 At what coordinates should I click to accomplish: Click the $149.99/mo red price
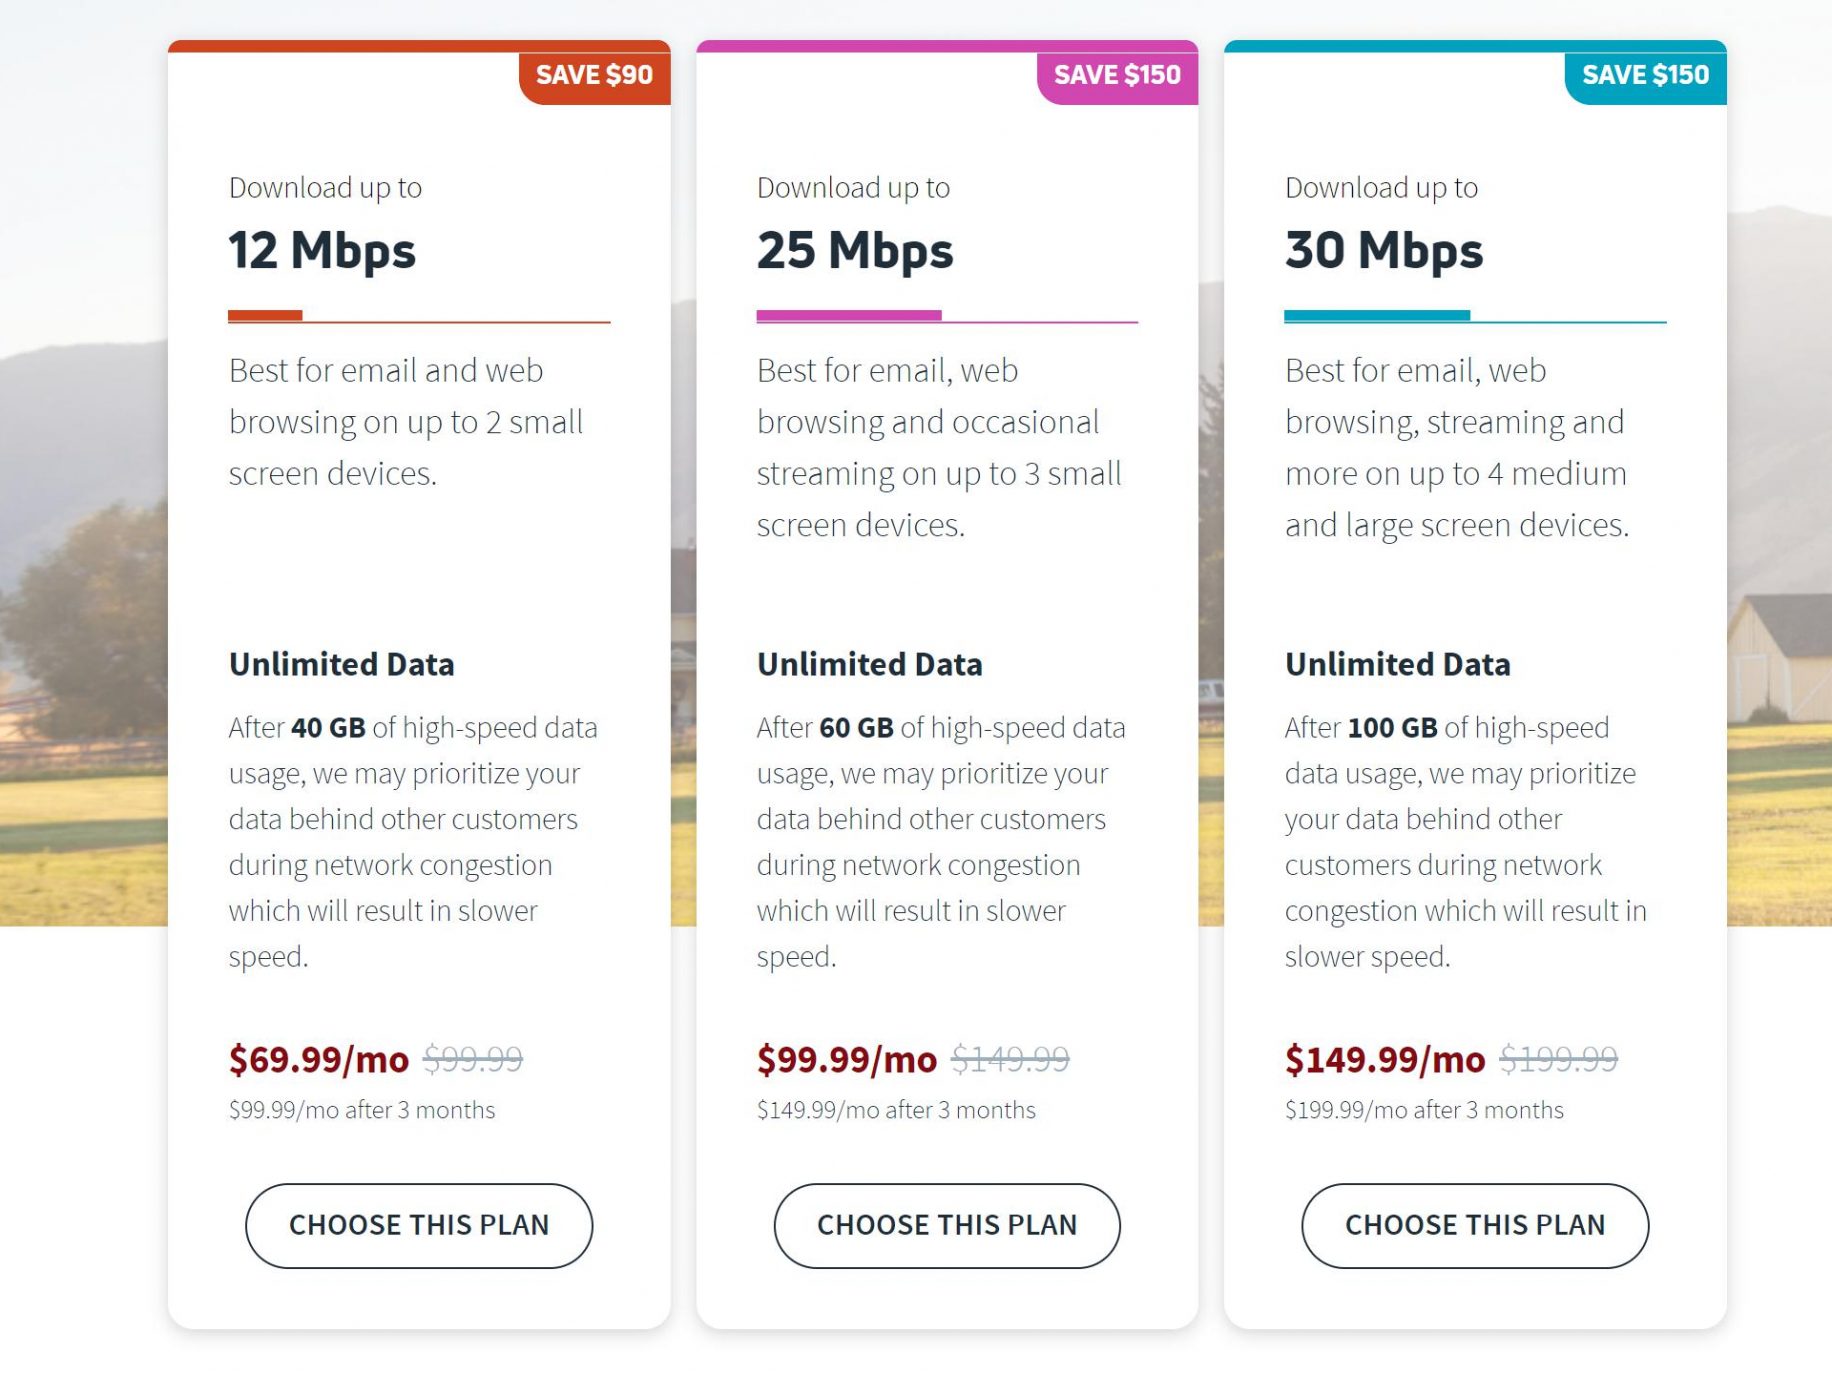[1385, 1059]
